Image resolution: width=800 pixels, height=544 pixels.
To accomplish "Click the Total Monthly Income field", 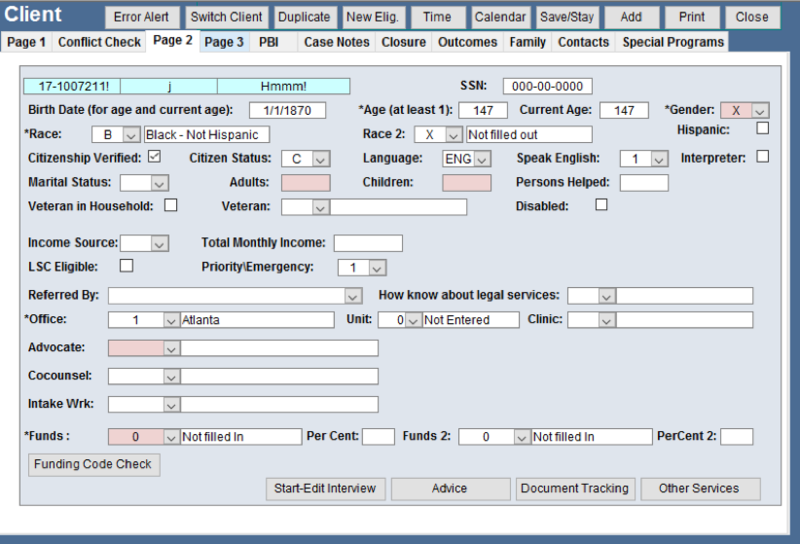I will tap(367, 243).
